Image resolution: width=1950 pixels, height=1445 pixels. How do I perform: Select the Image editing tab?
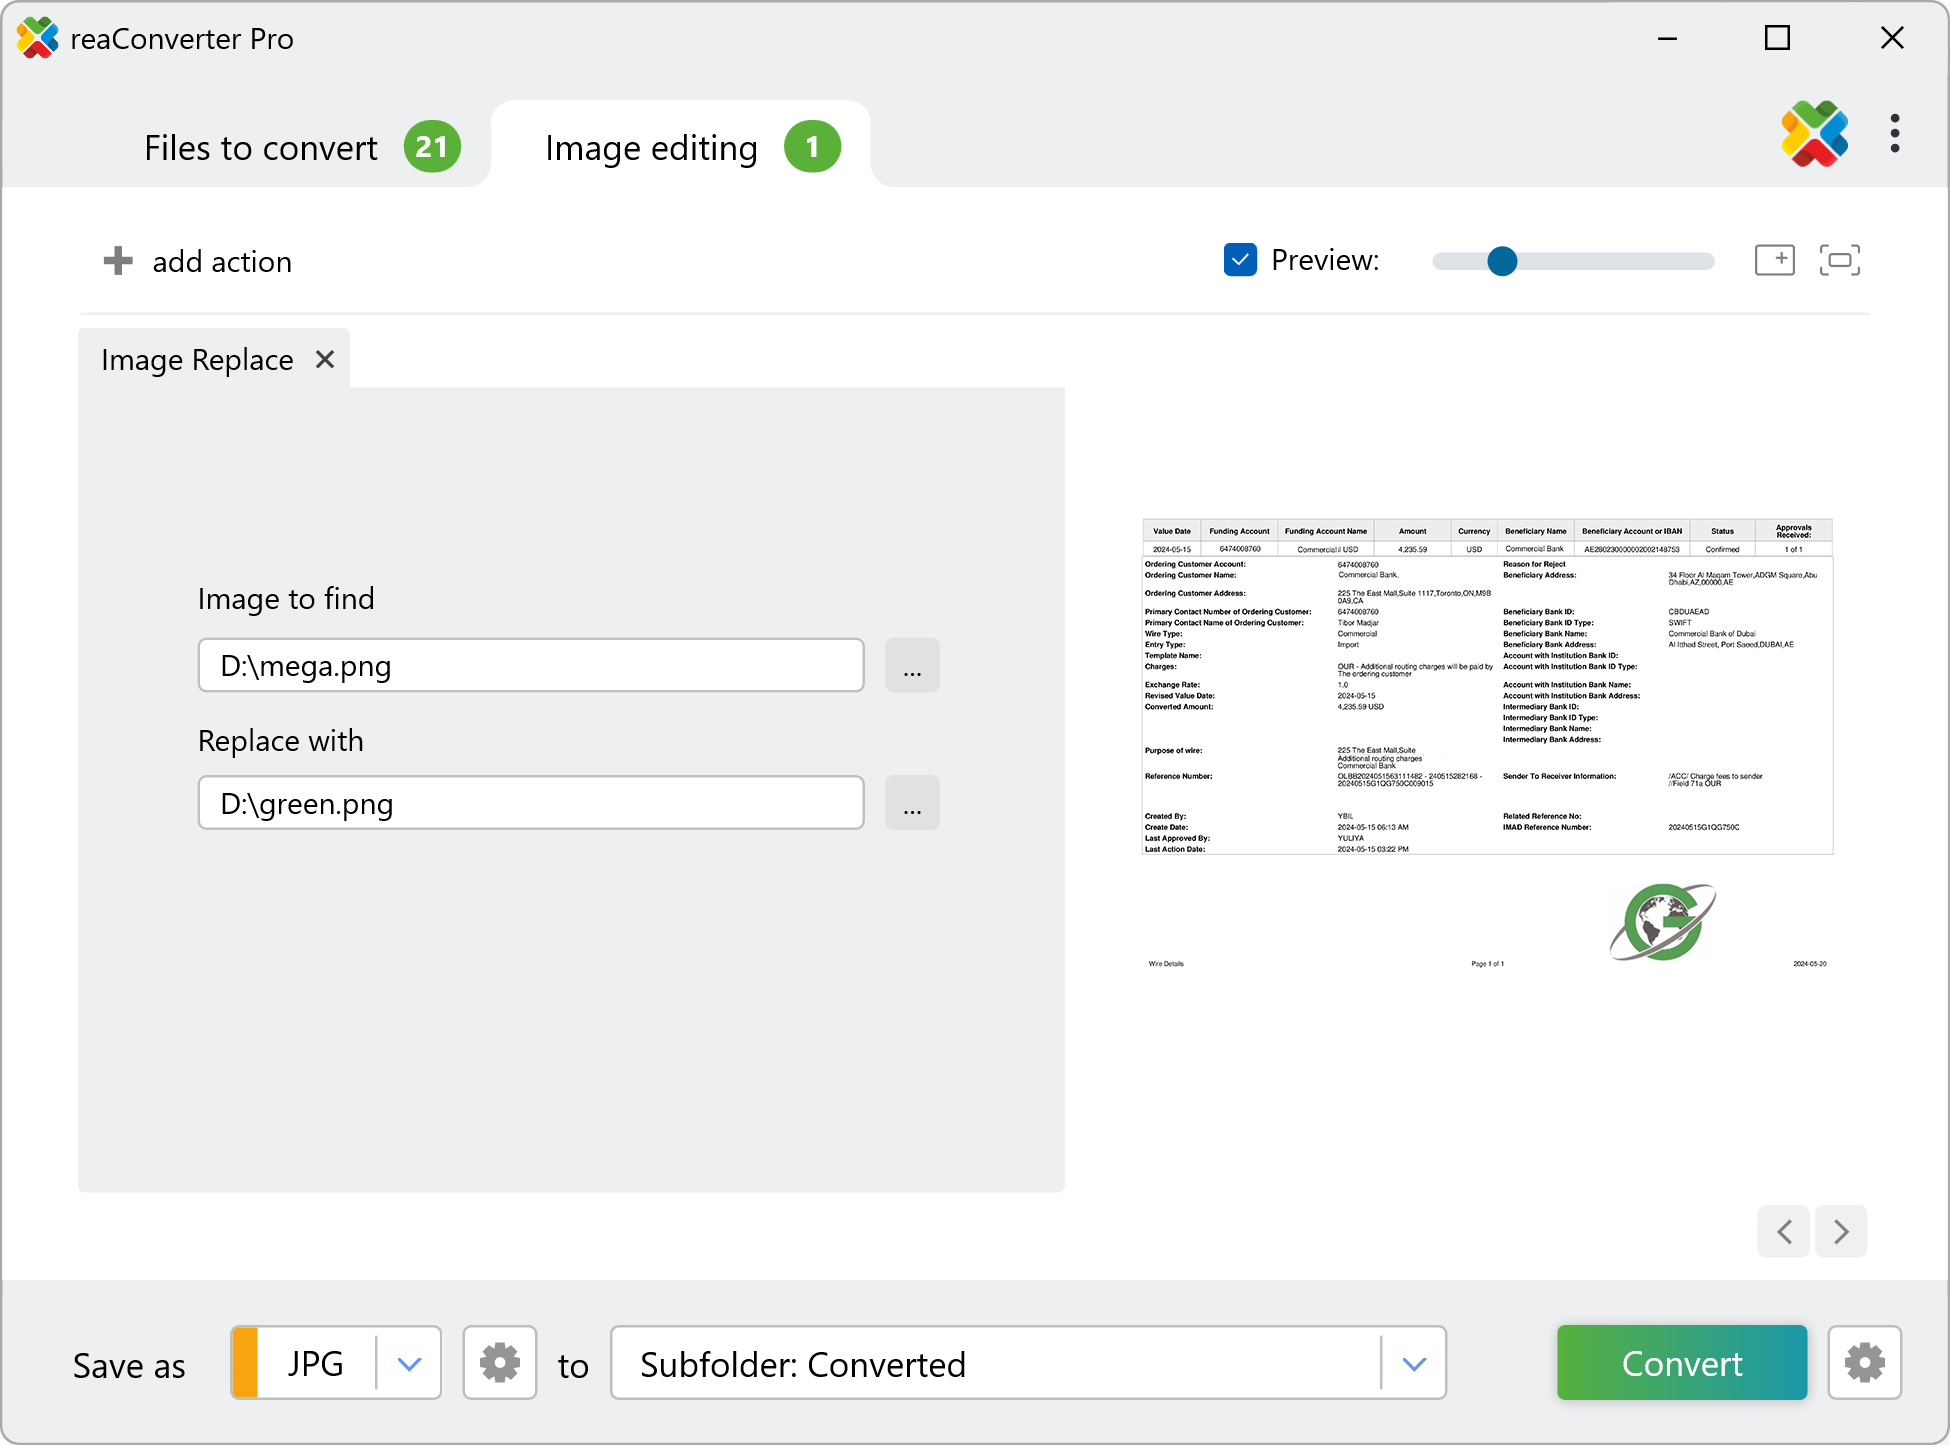[x=651, y=148]
